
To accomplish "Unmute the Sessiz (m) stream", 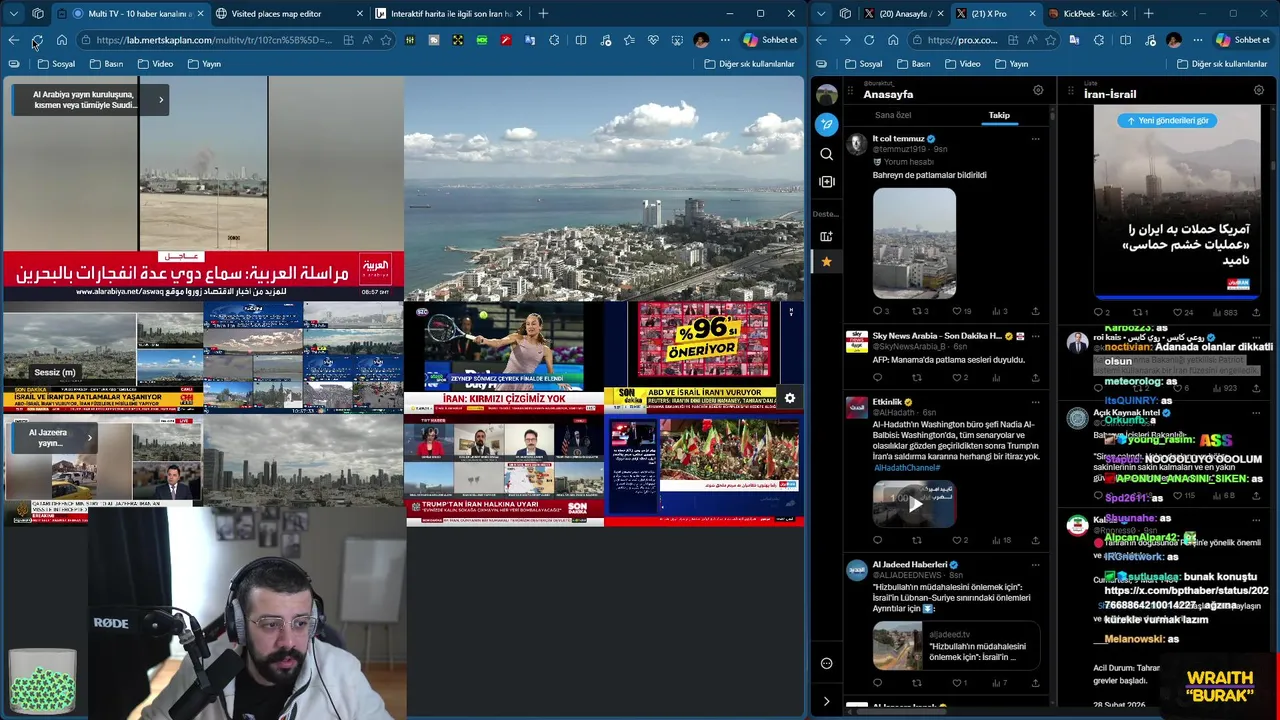I will pos(55,372).
